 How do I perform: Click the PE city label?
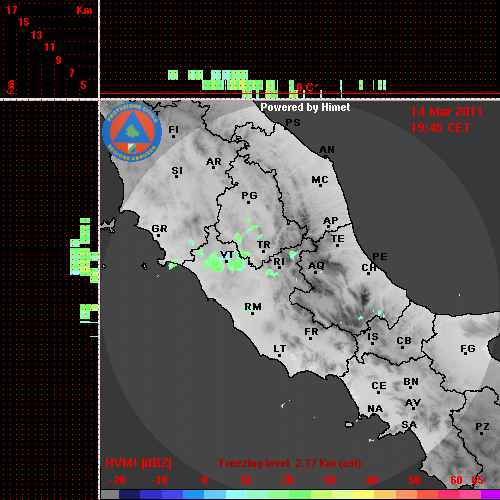tap(380, 256)
